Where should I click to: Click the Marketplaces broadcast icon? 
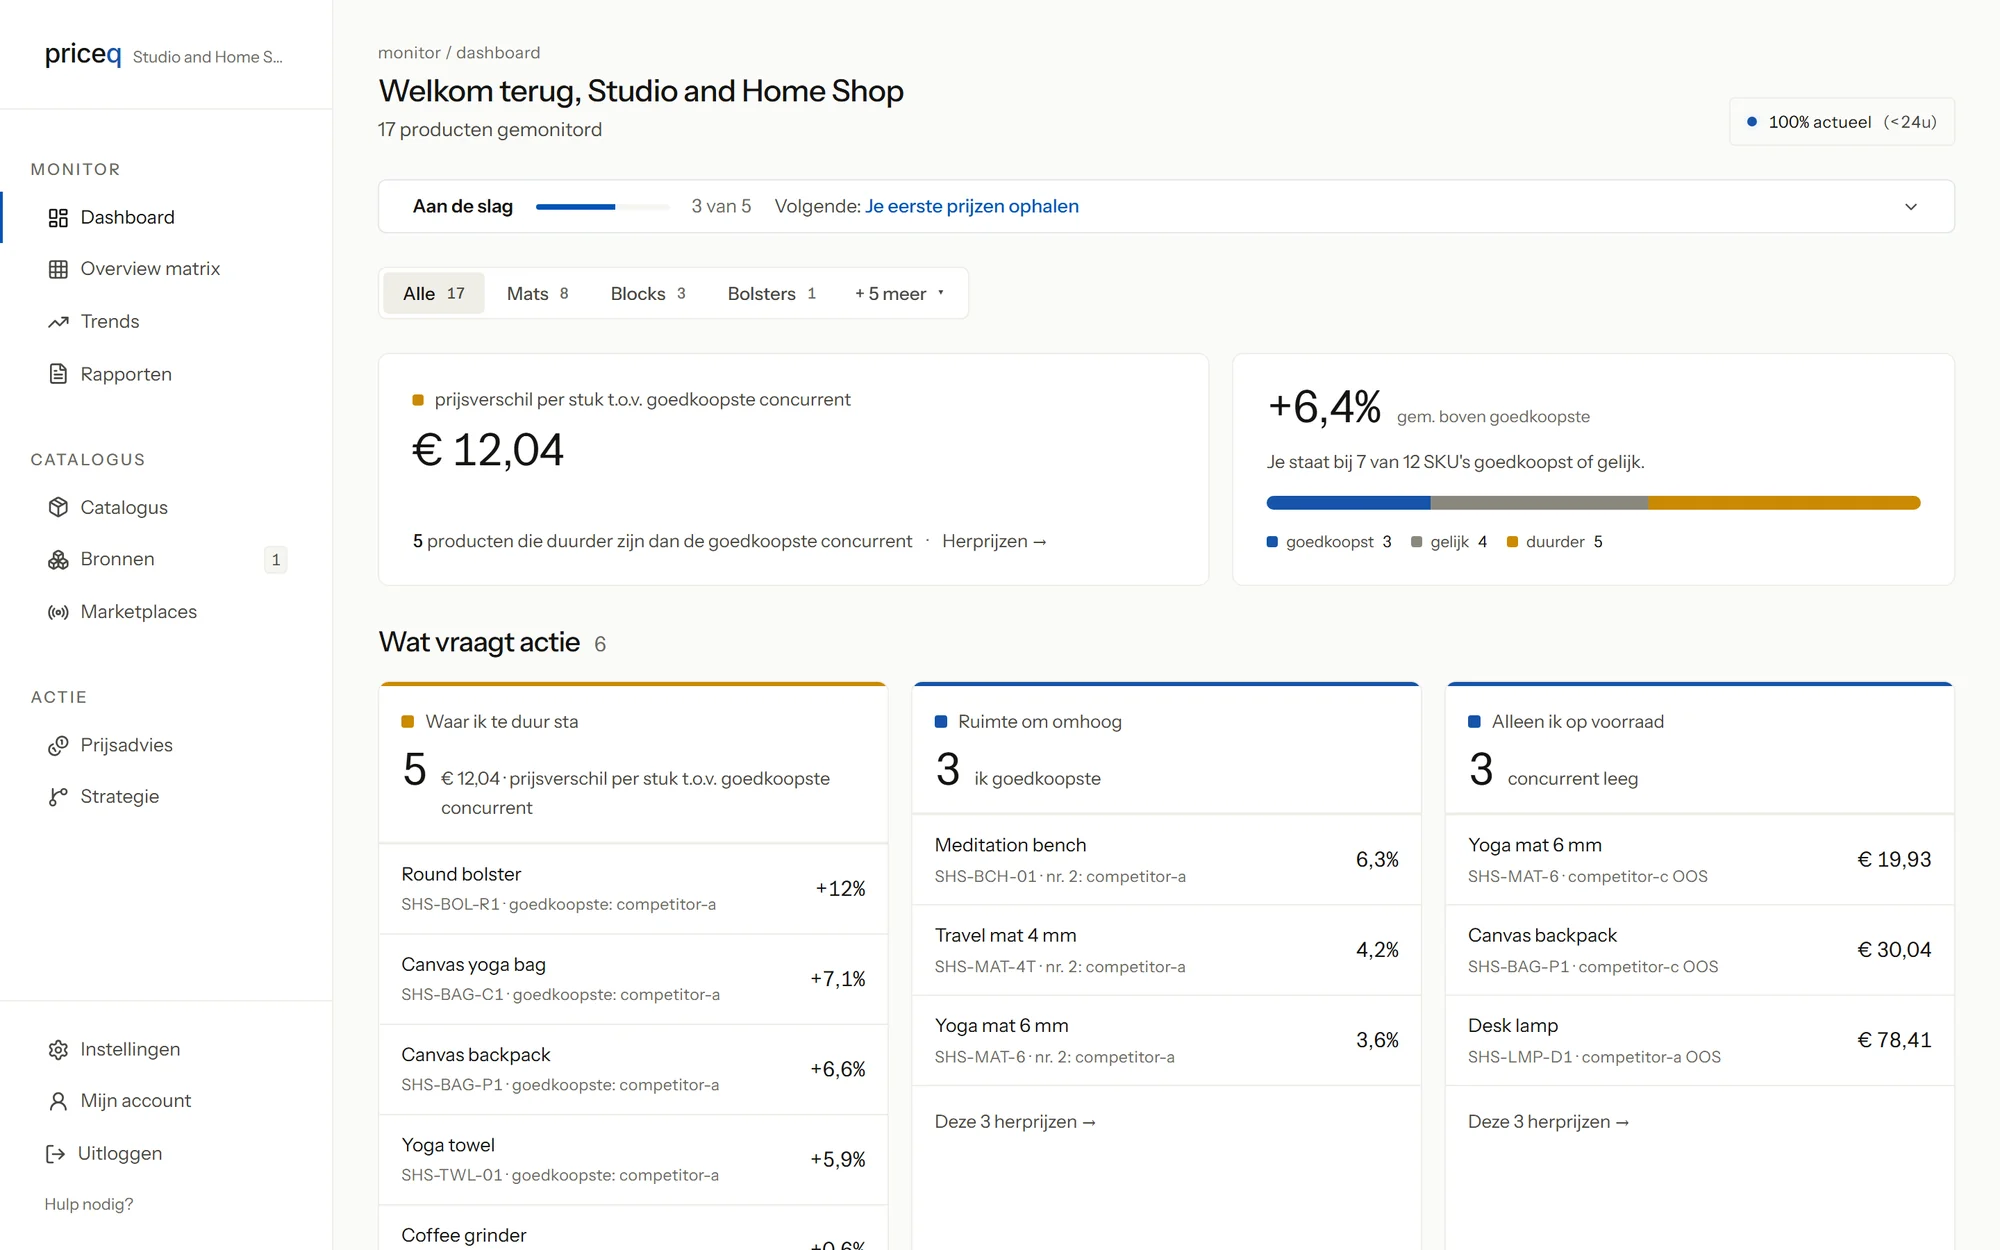pyautogui.click(x=58, y=612)
